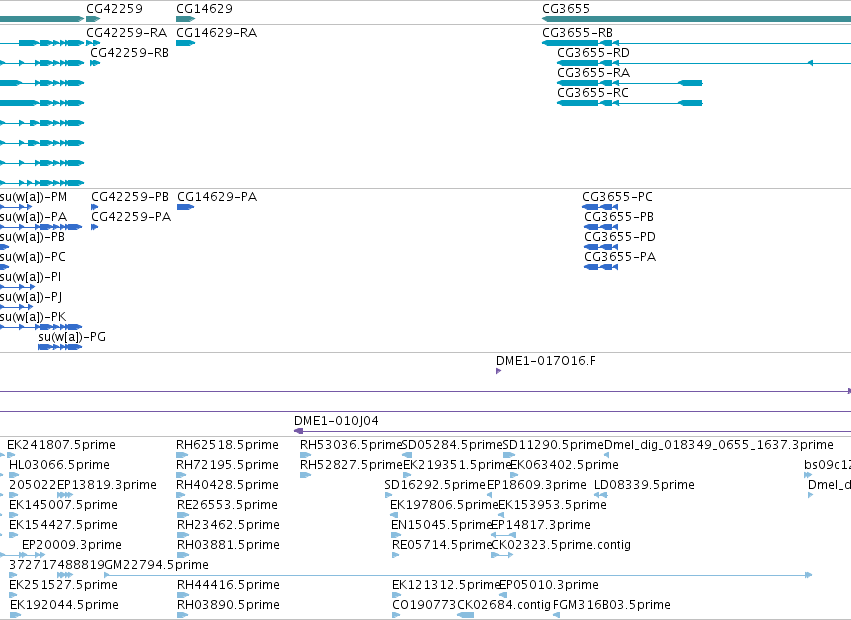Screen dimensions: 851x620
Task: Click the RH03890.5prime EST label
Action: (x=228, y=605)
